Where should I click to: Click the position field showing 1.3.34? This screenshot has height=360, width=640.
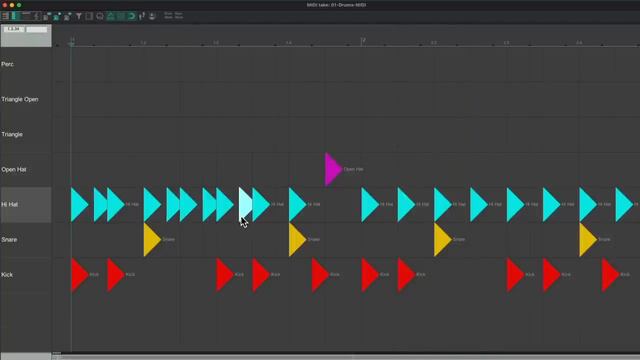coord(14,29)
